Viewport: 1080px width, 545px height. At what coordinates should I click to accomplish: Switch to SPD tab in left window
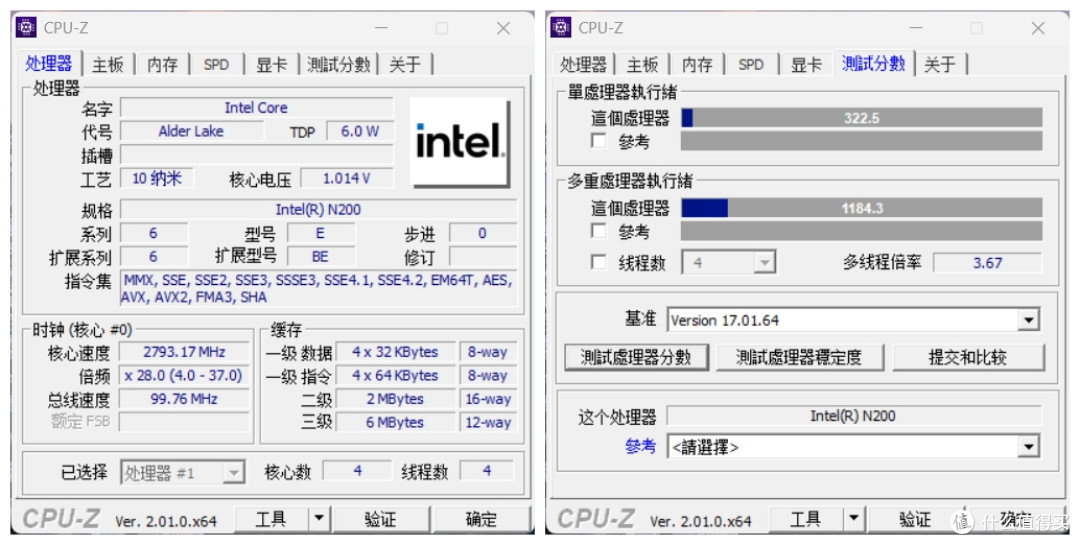pos(216,65)
